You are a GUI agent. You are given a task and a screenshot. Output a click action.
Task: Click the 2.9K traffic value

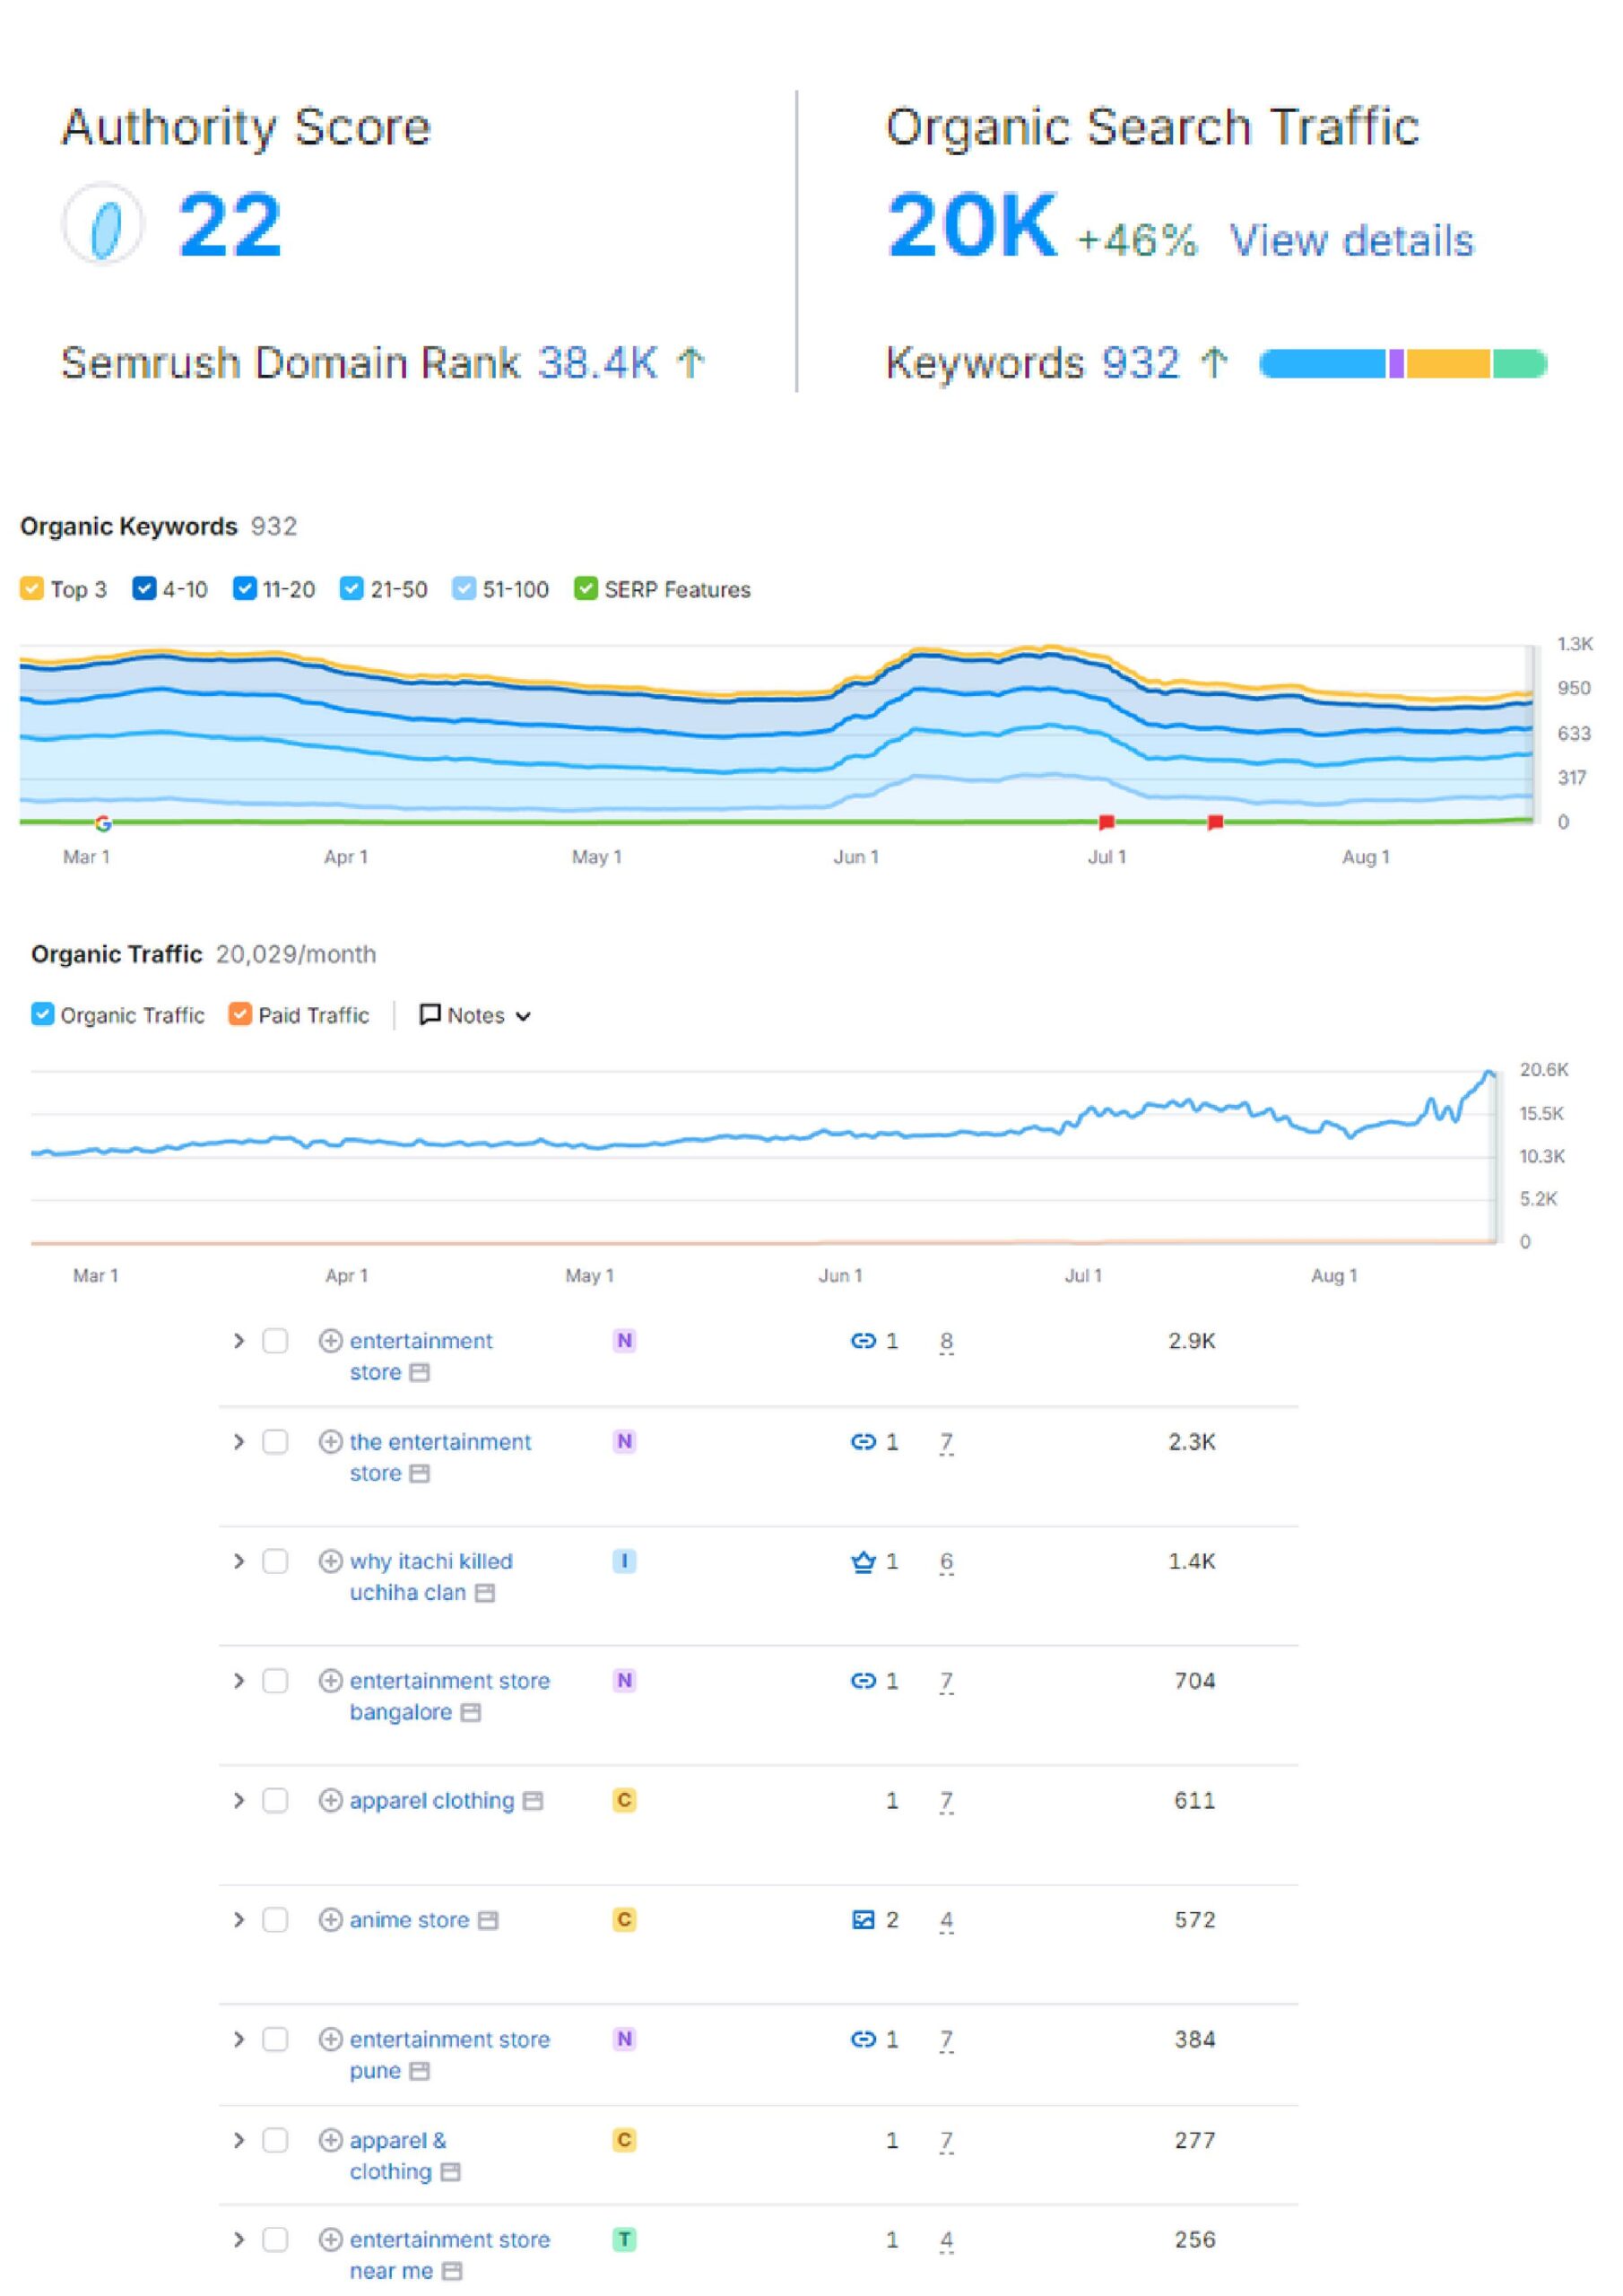coord(1192,1340)
